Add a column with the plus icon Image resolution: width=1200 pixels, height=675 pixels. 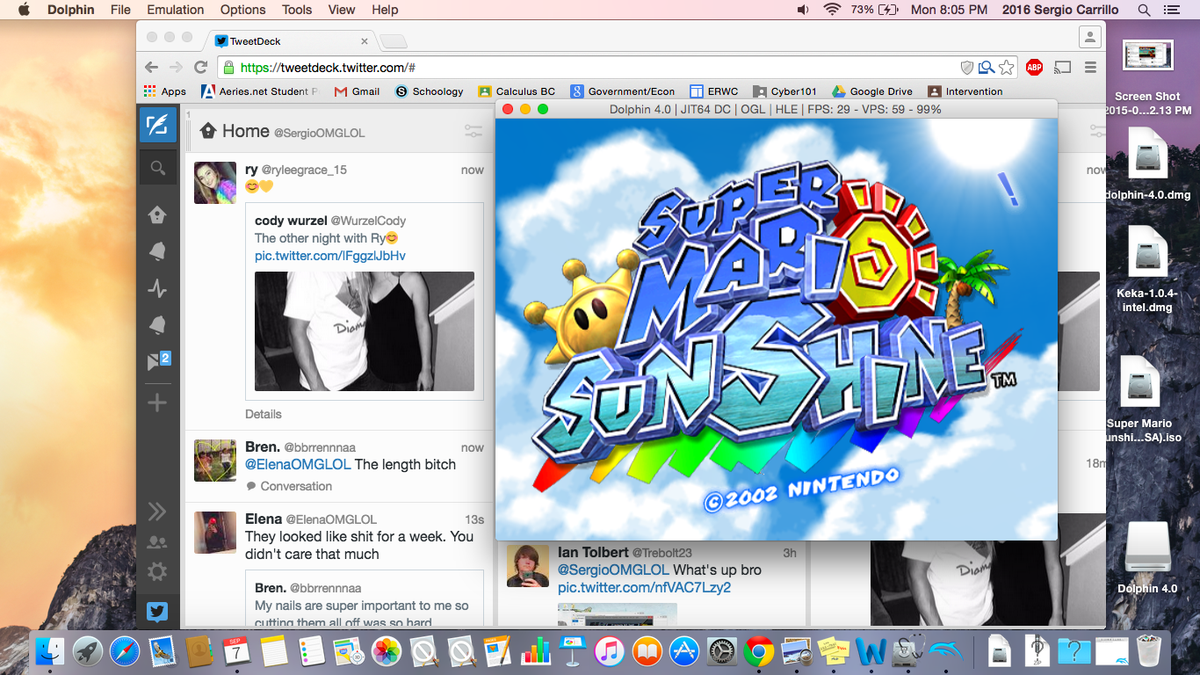coord(157,403)
